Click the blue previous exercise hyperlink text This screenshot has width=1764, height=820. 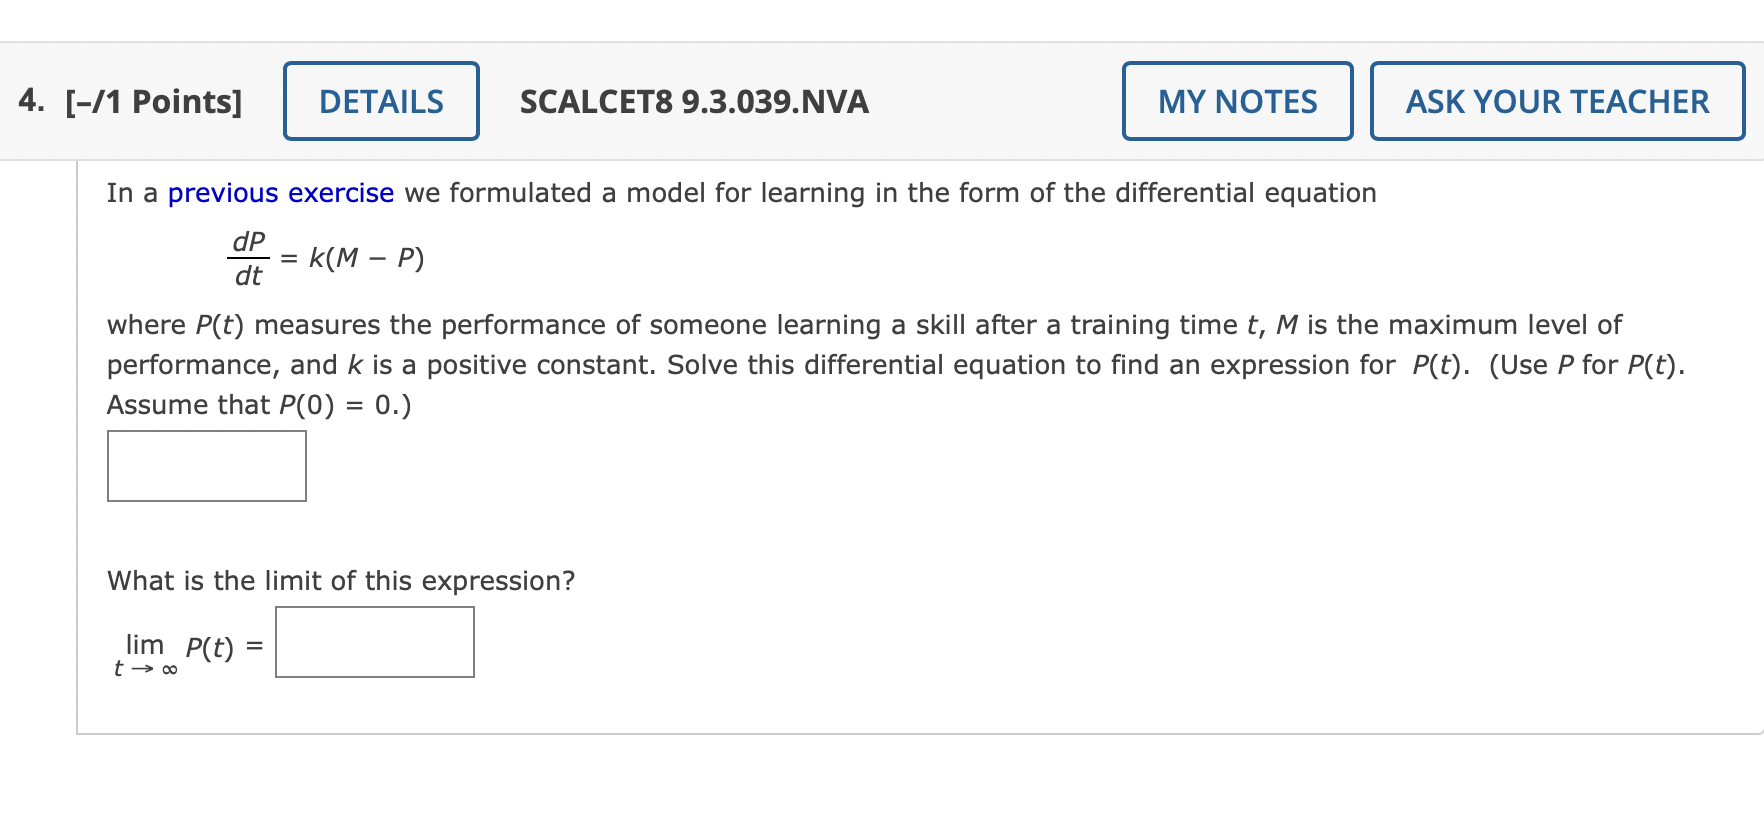click(280, 192)
